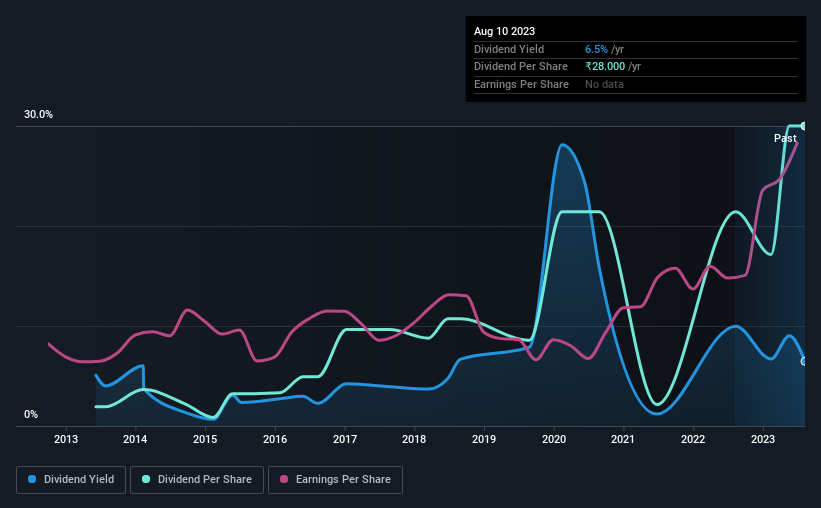821x508 pixels.
Task: Toggle the Dividend Yield legend button
Action: 71,480
